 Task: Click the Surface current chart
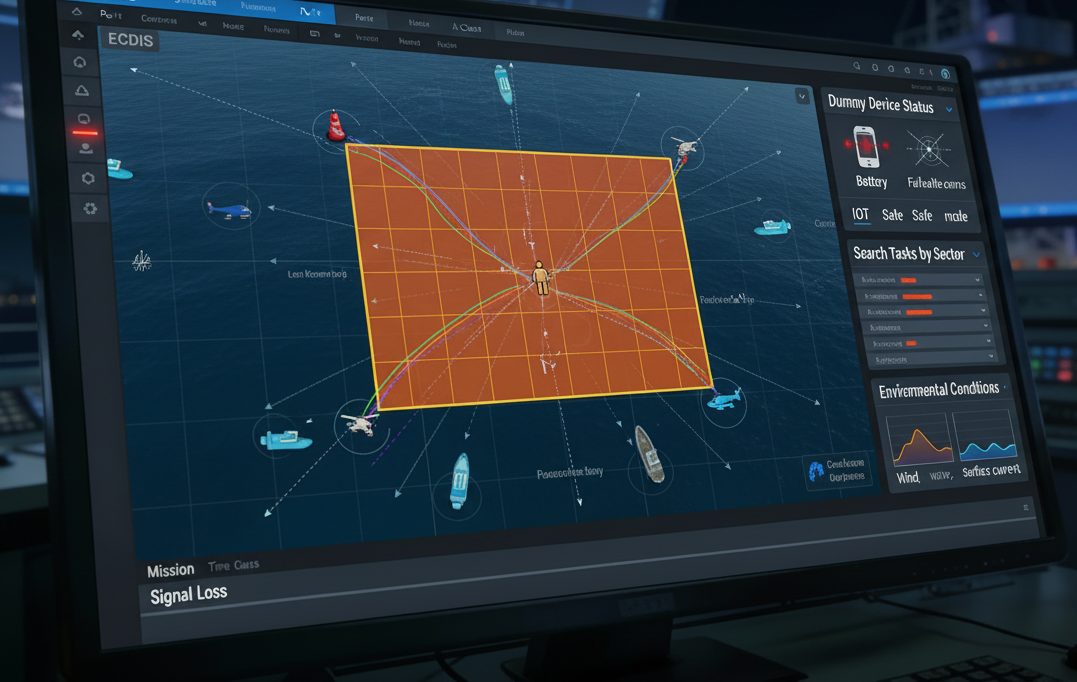[987, 438]
